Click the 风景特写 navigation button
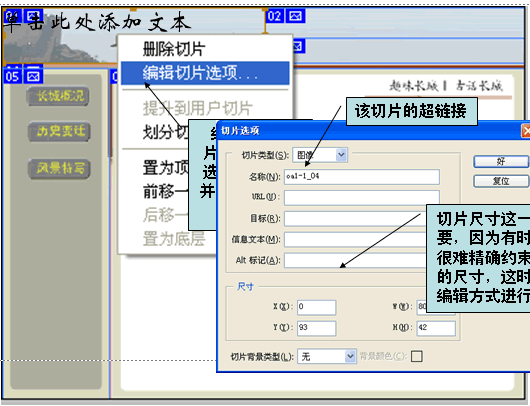530x406 pixels. point(59,168)
